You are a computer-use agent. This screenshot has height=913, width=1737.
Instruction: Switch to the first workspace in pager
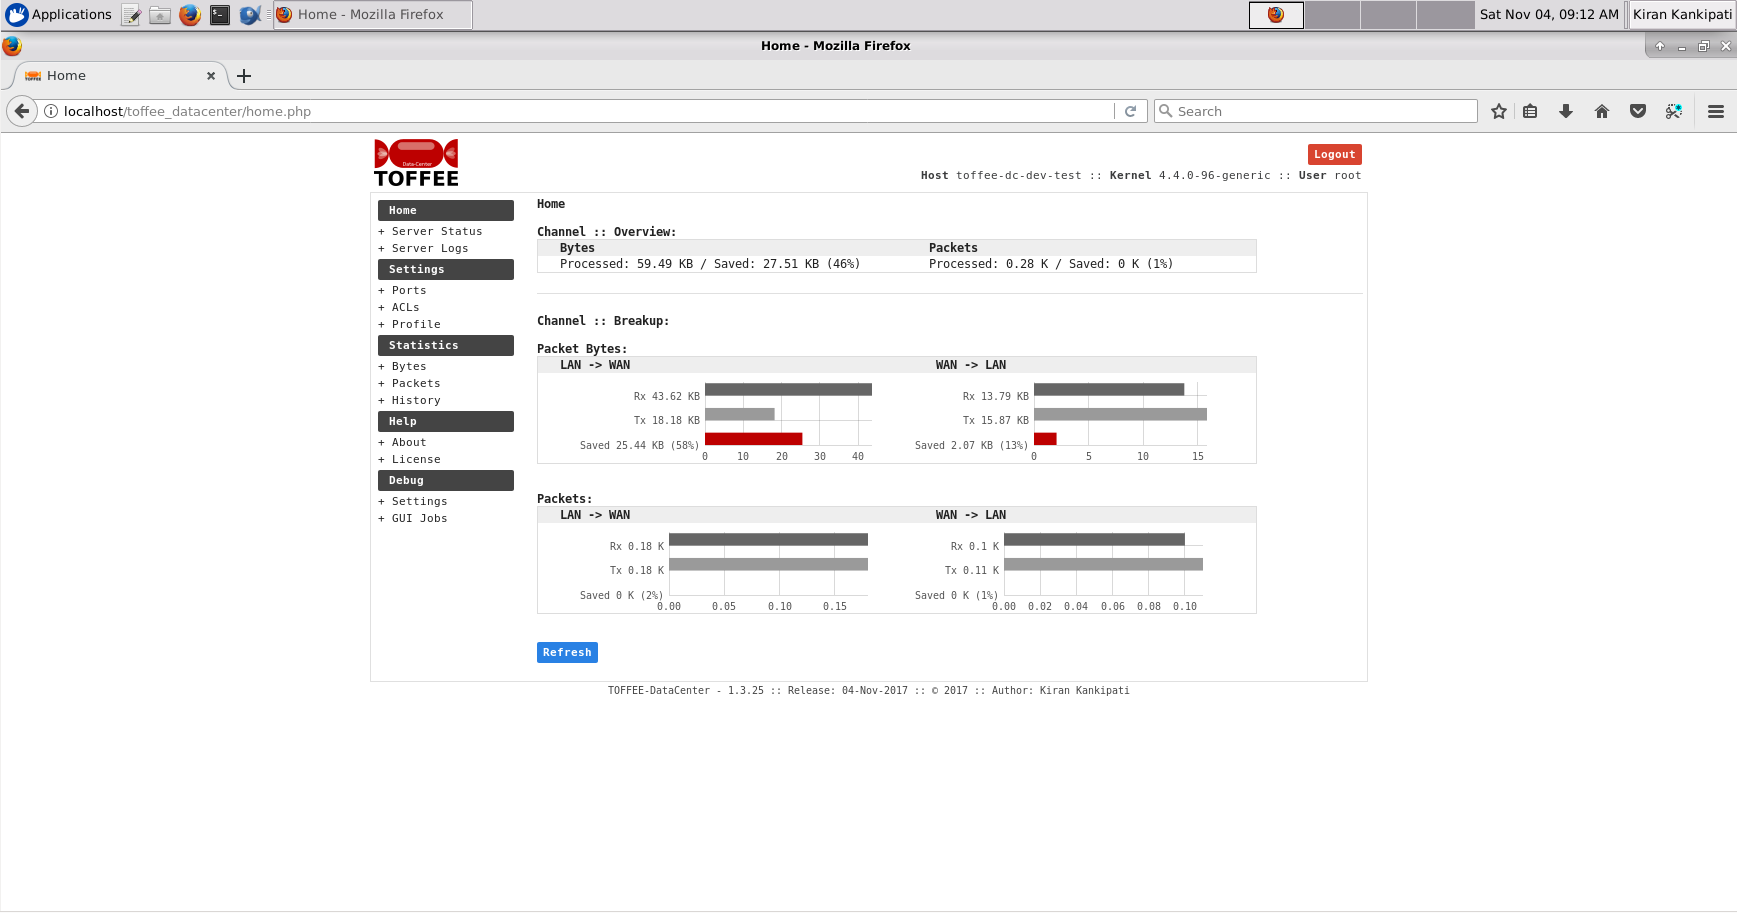(x=1276, y=15)
